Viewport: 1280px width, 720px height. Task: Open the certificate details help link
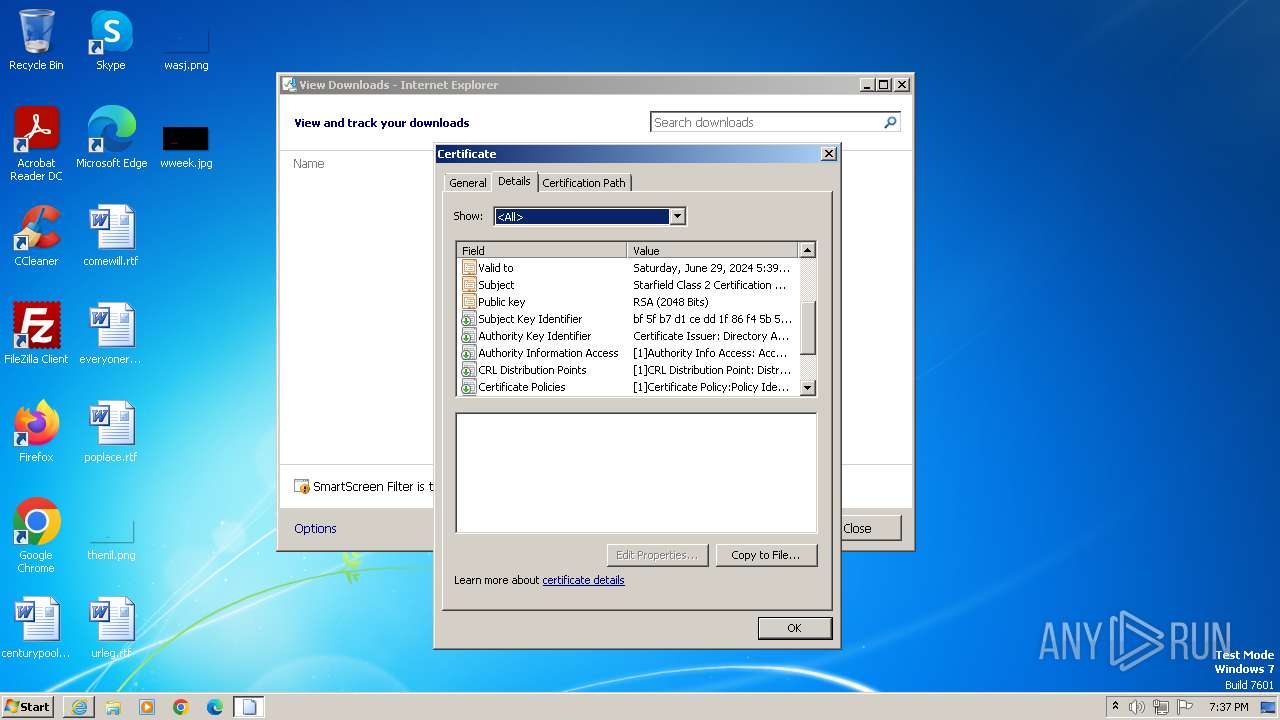click(583, 580)
